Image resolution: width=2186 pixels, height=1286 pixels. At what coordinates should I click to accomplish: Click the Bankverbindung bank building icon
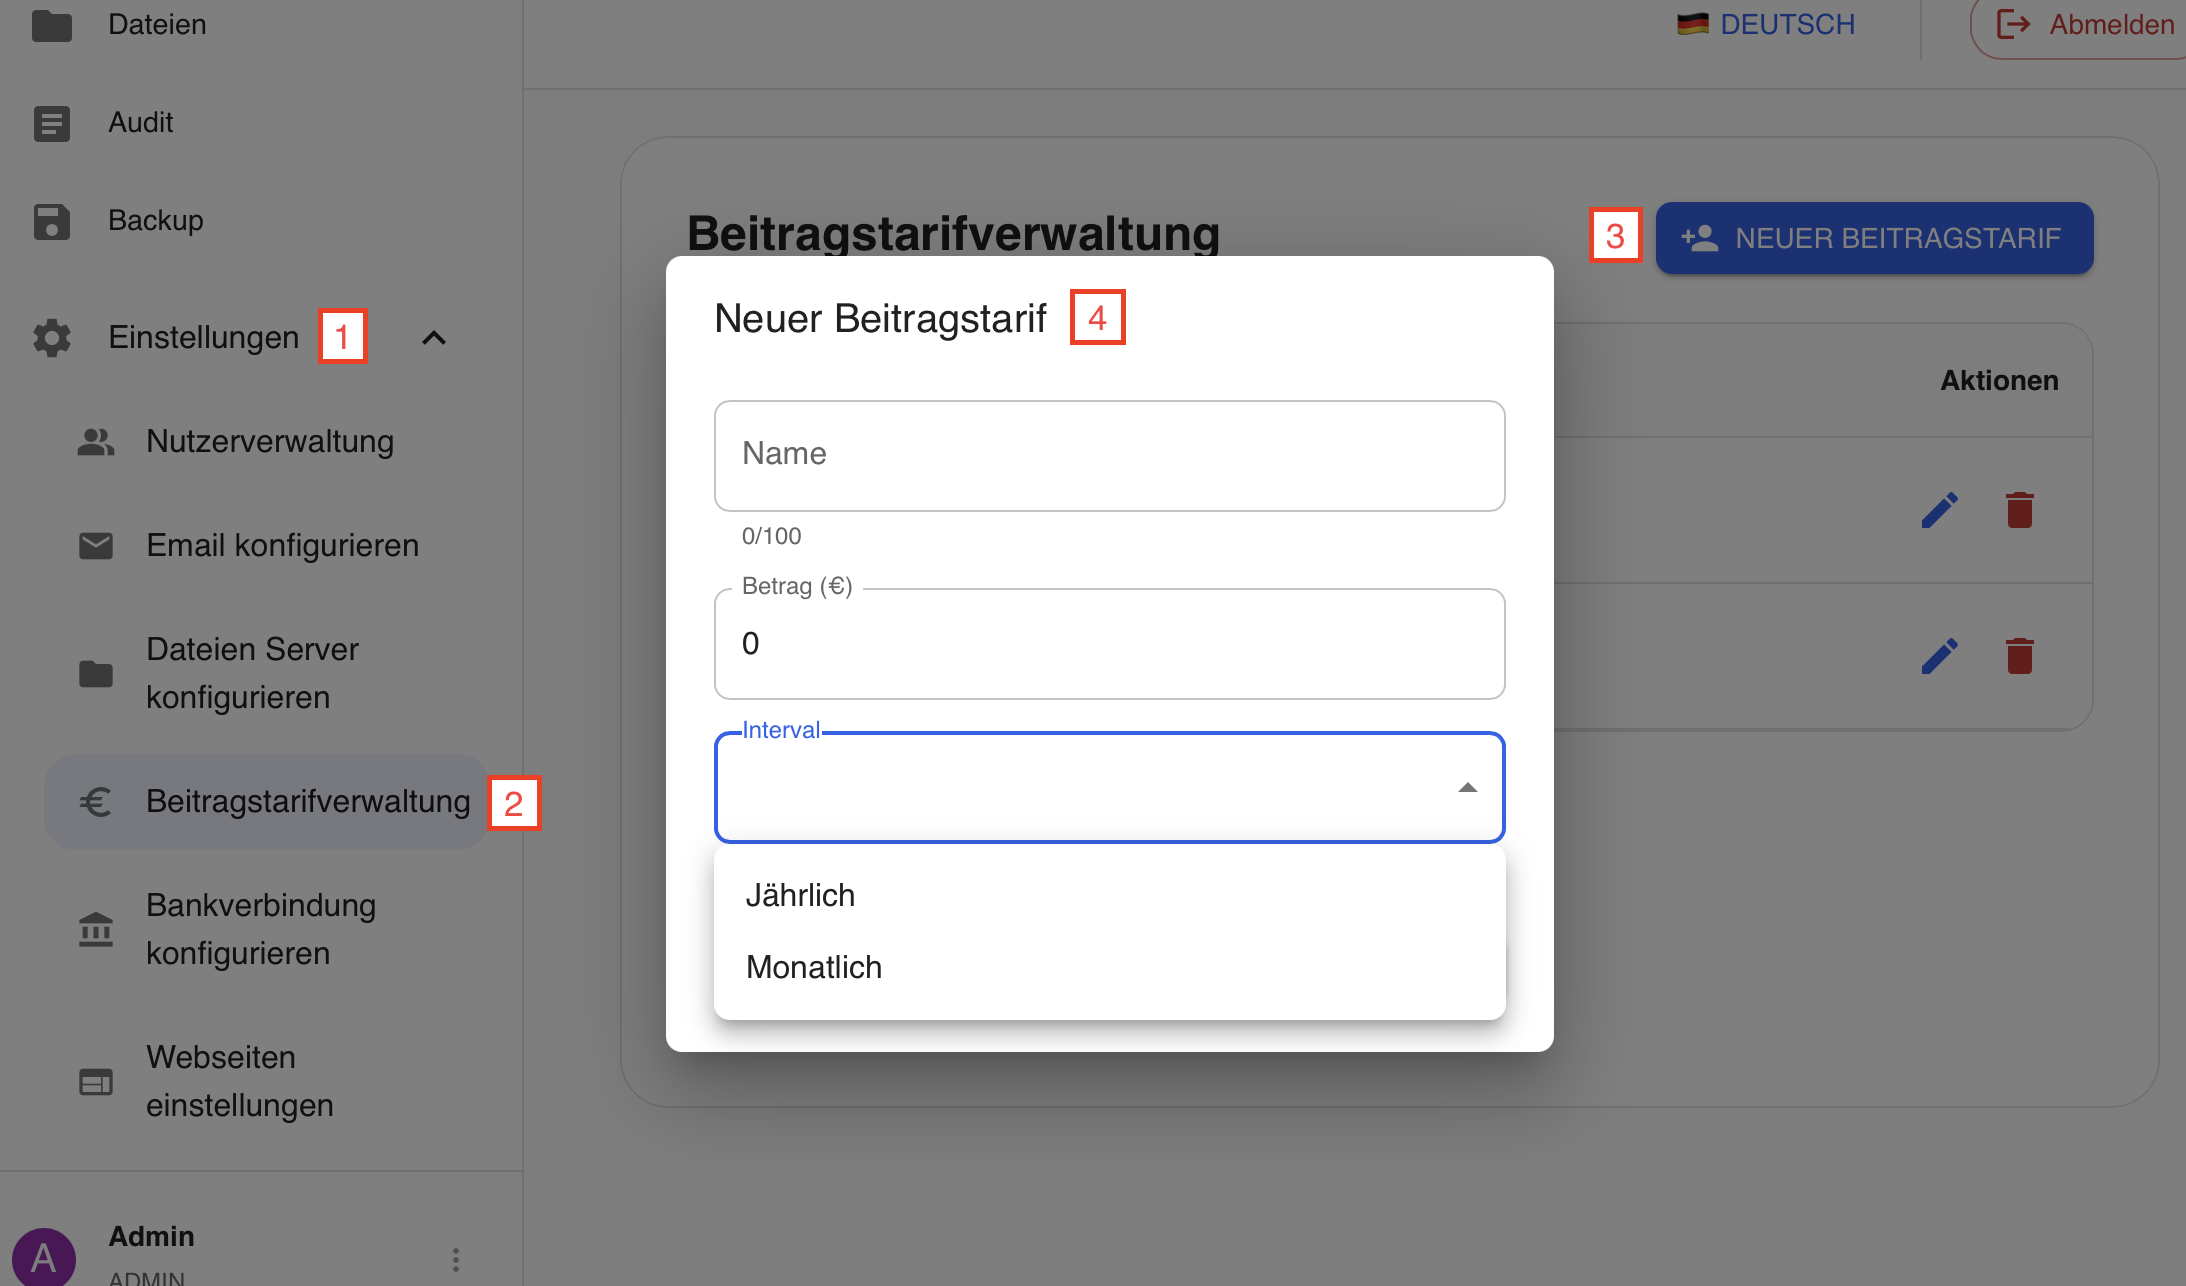96,930
